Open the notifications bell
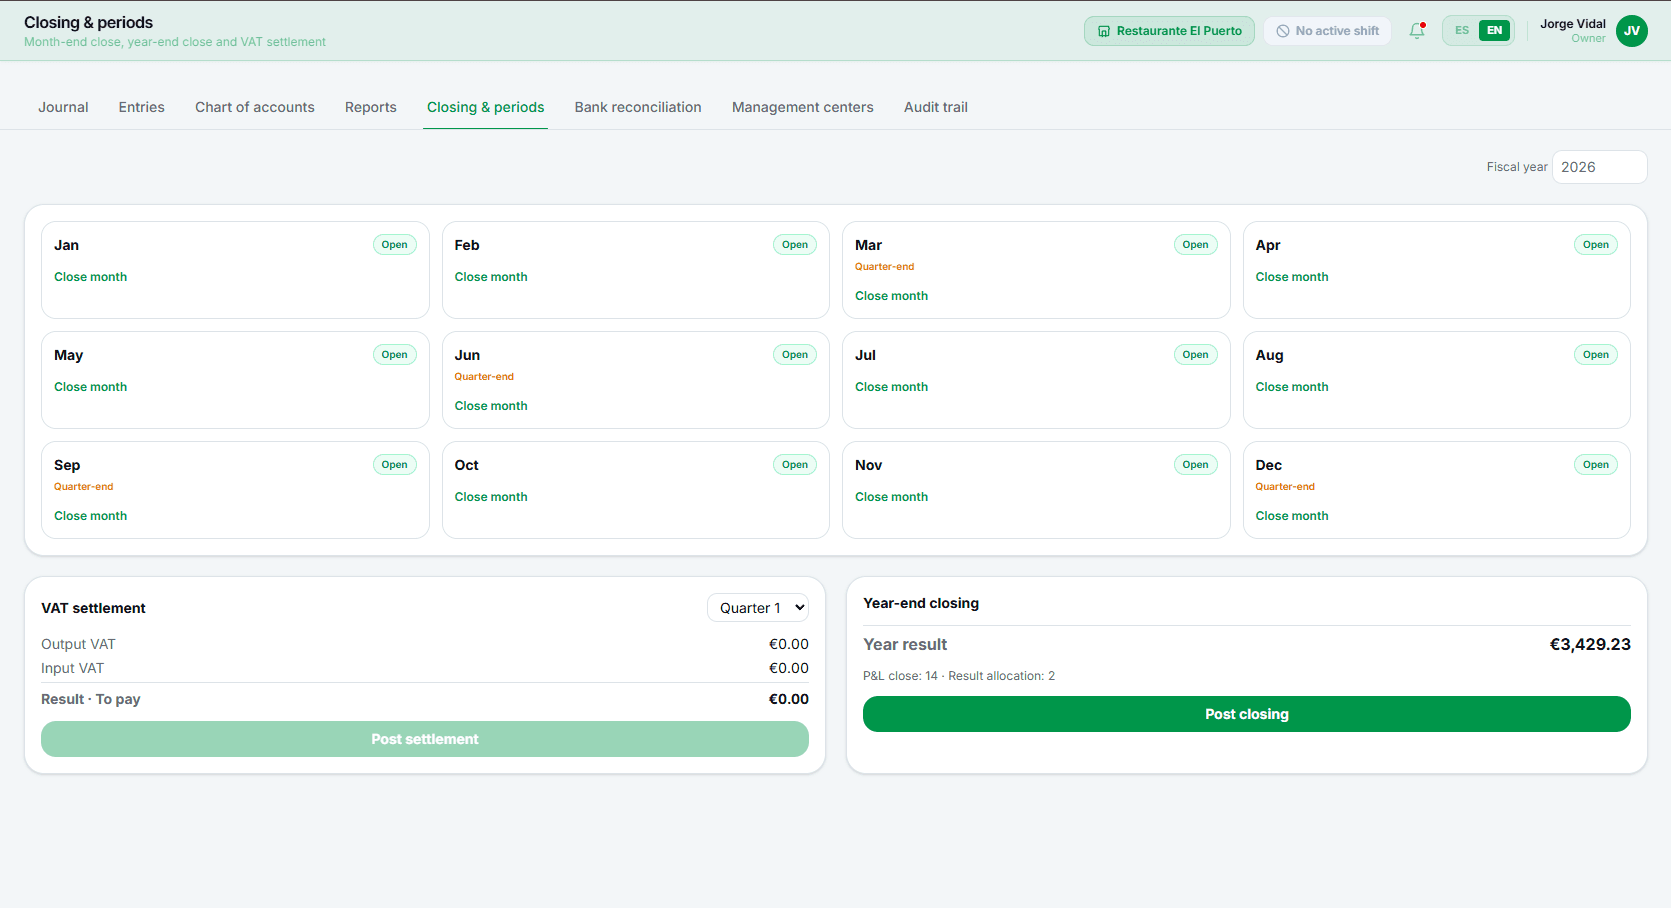Viewport: 1671px width, 908px height. (x=1416, y=31)
